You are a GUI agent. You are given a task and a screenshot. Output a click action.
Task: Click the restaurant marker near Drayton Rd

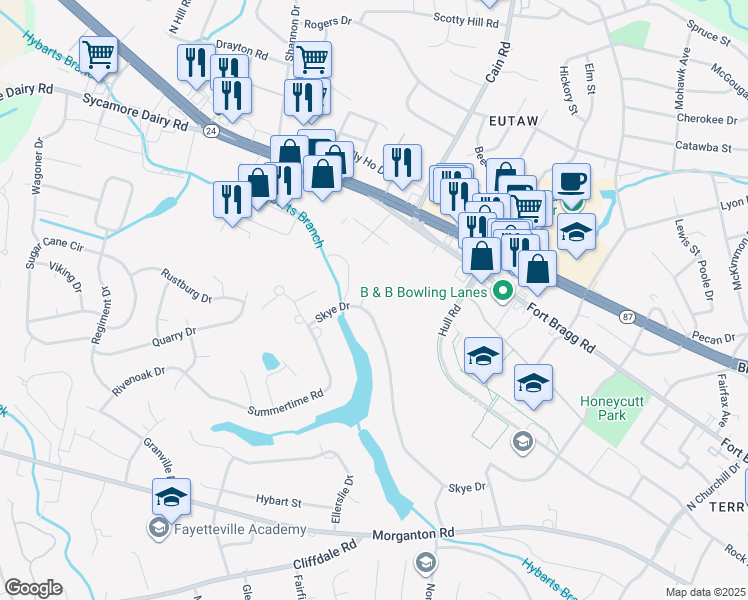[x=196, y=63]
